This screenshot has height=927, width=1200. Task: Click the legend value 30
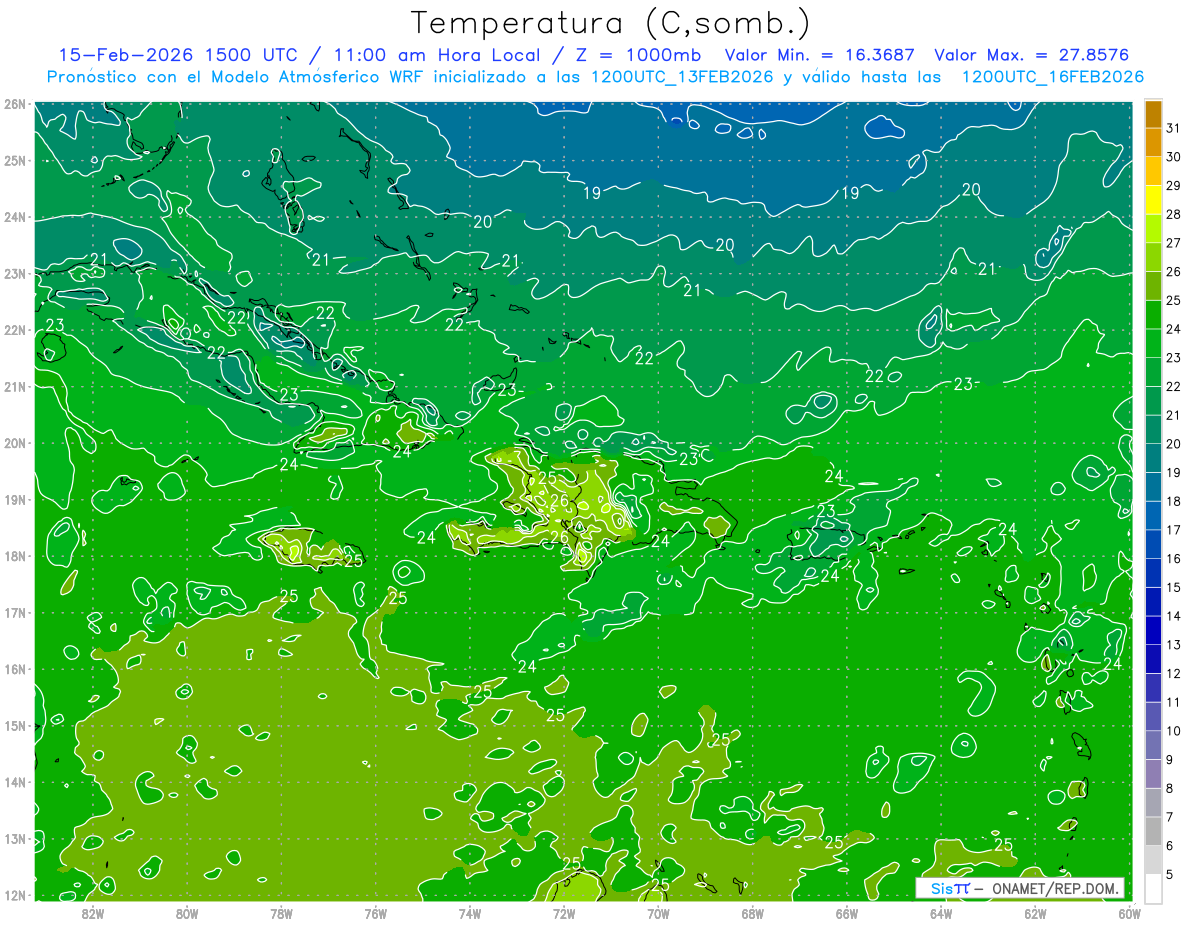pos(1173,157)
